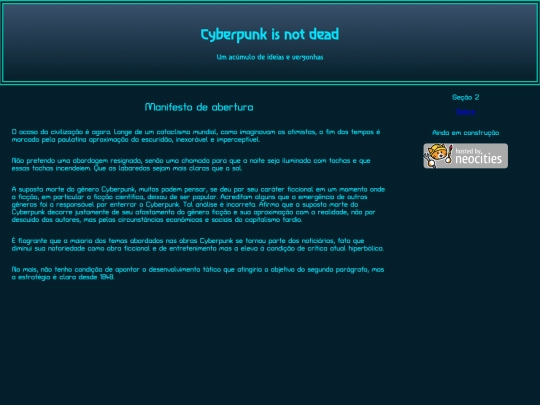Click the hosted by neocities badge

[465, 156]
